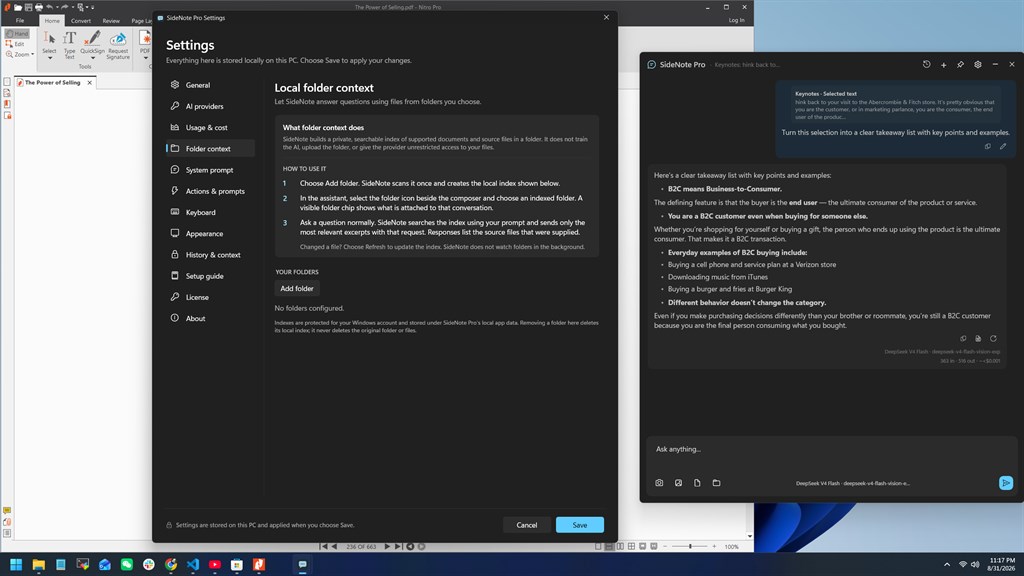Image resolution: width=1024 pixels, height=576 pixels.
Task: Open History & context settings
Action: click(x=210, y=255)
